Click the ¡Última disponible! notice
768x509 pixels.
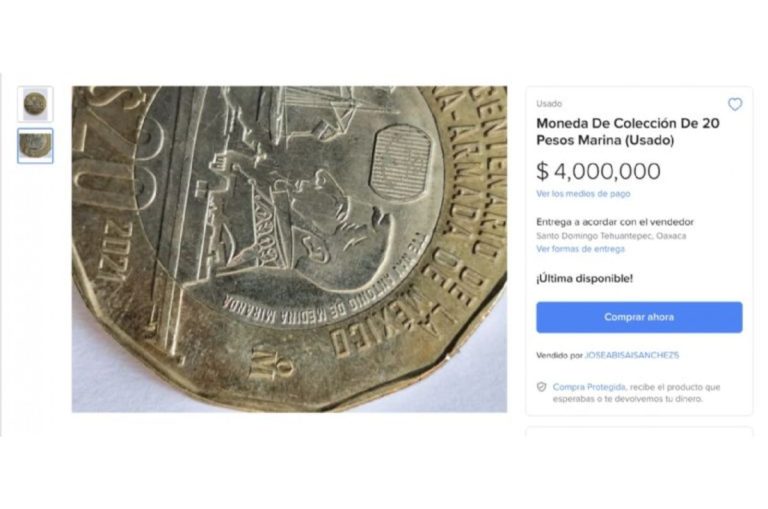(584, 279)
